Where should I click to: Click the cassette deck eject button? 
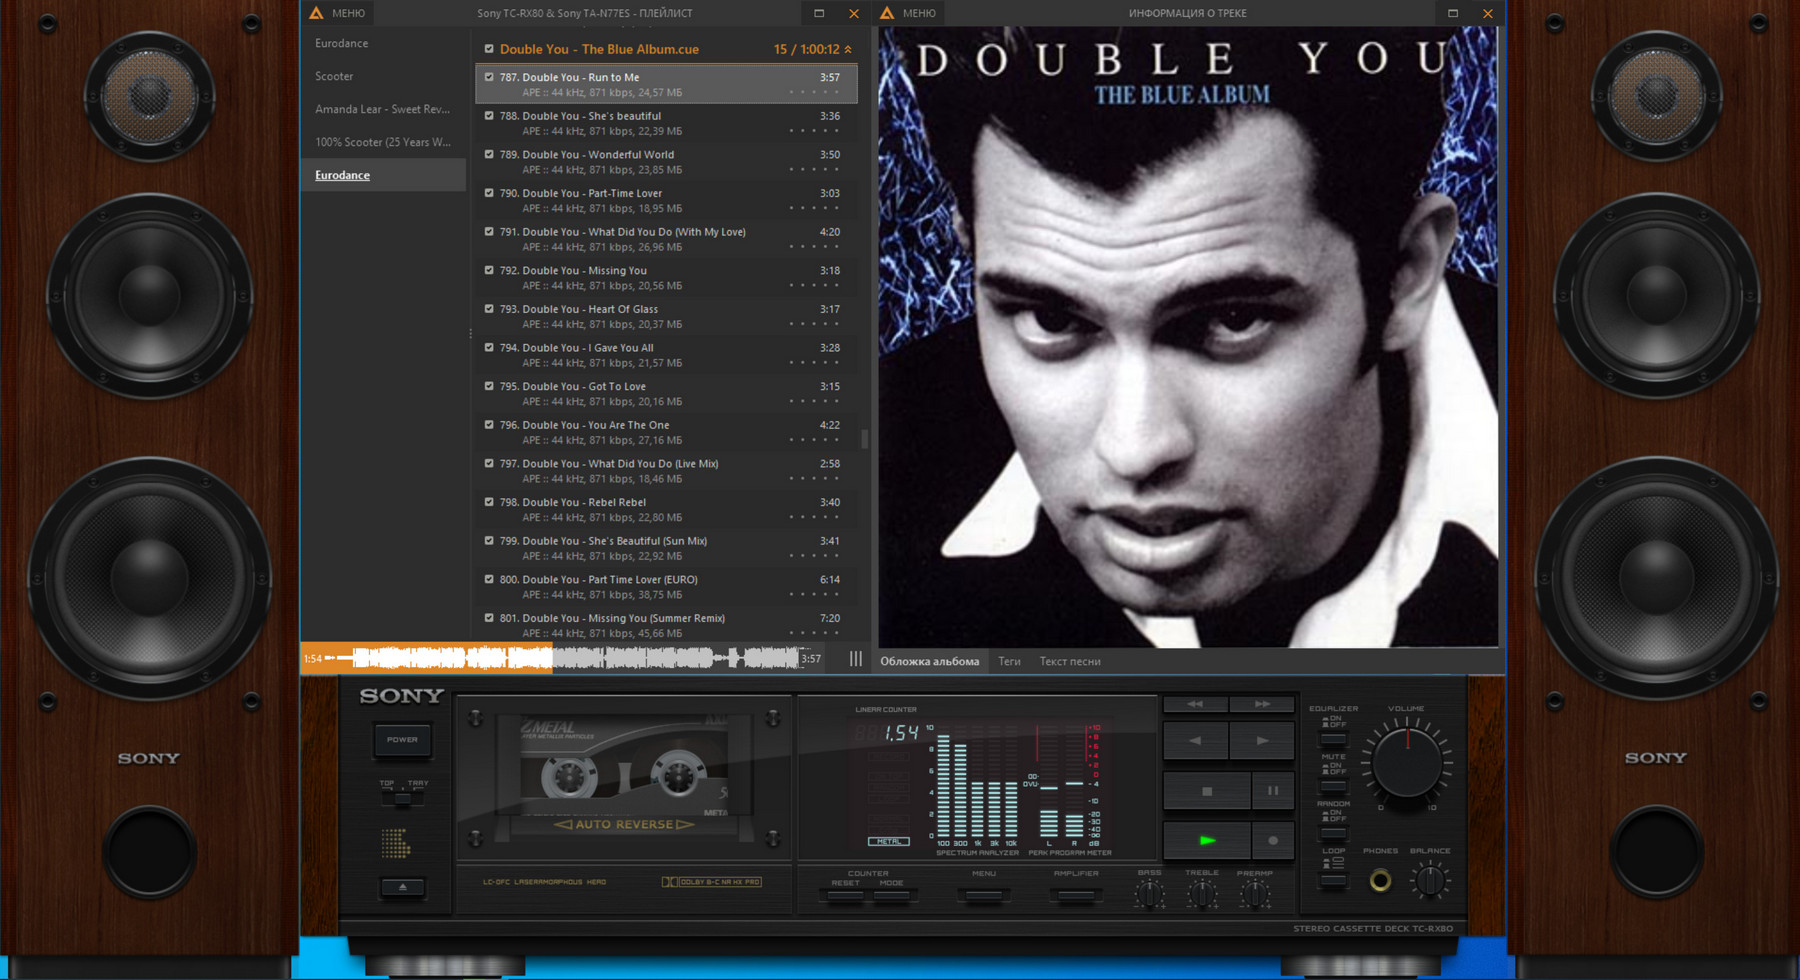tap(403, 887)
